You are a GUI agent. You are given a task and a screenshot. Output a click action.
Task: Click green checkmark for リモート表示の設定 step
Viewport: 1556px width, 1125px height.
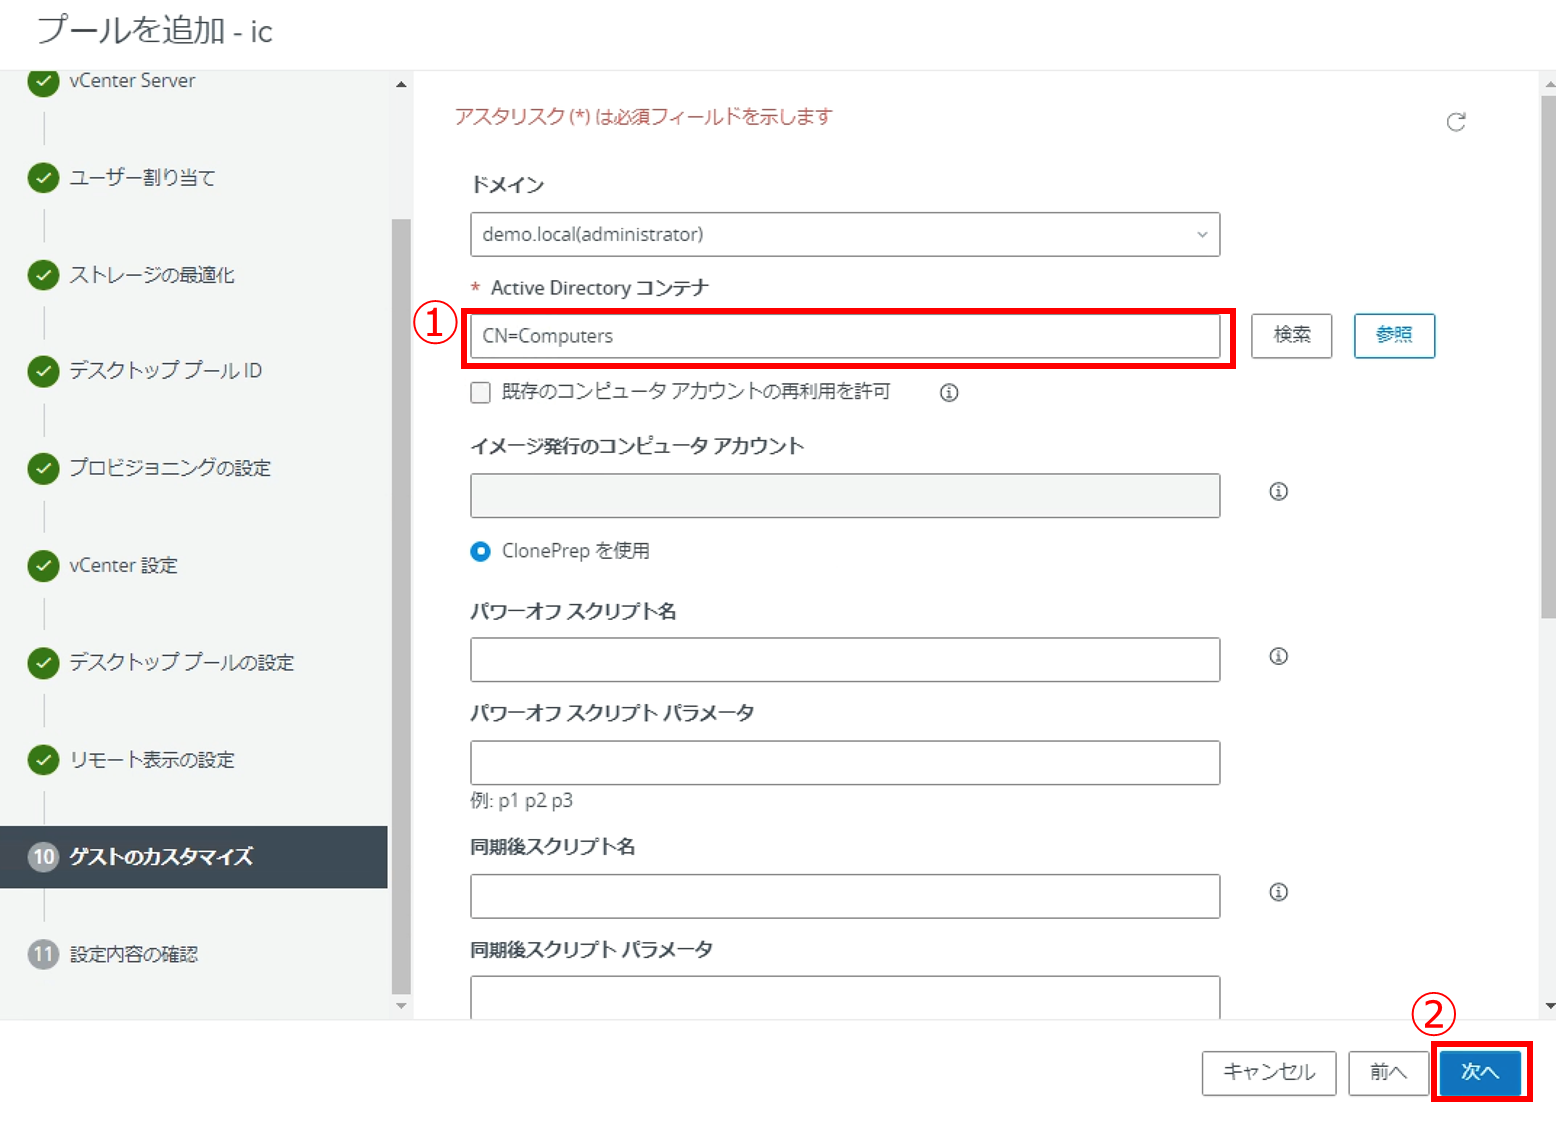click(43, 760)
